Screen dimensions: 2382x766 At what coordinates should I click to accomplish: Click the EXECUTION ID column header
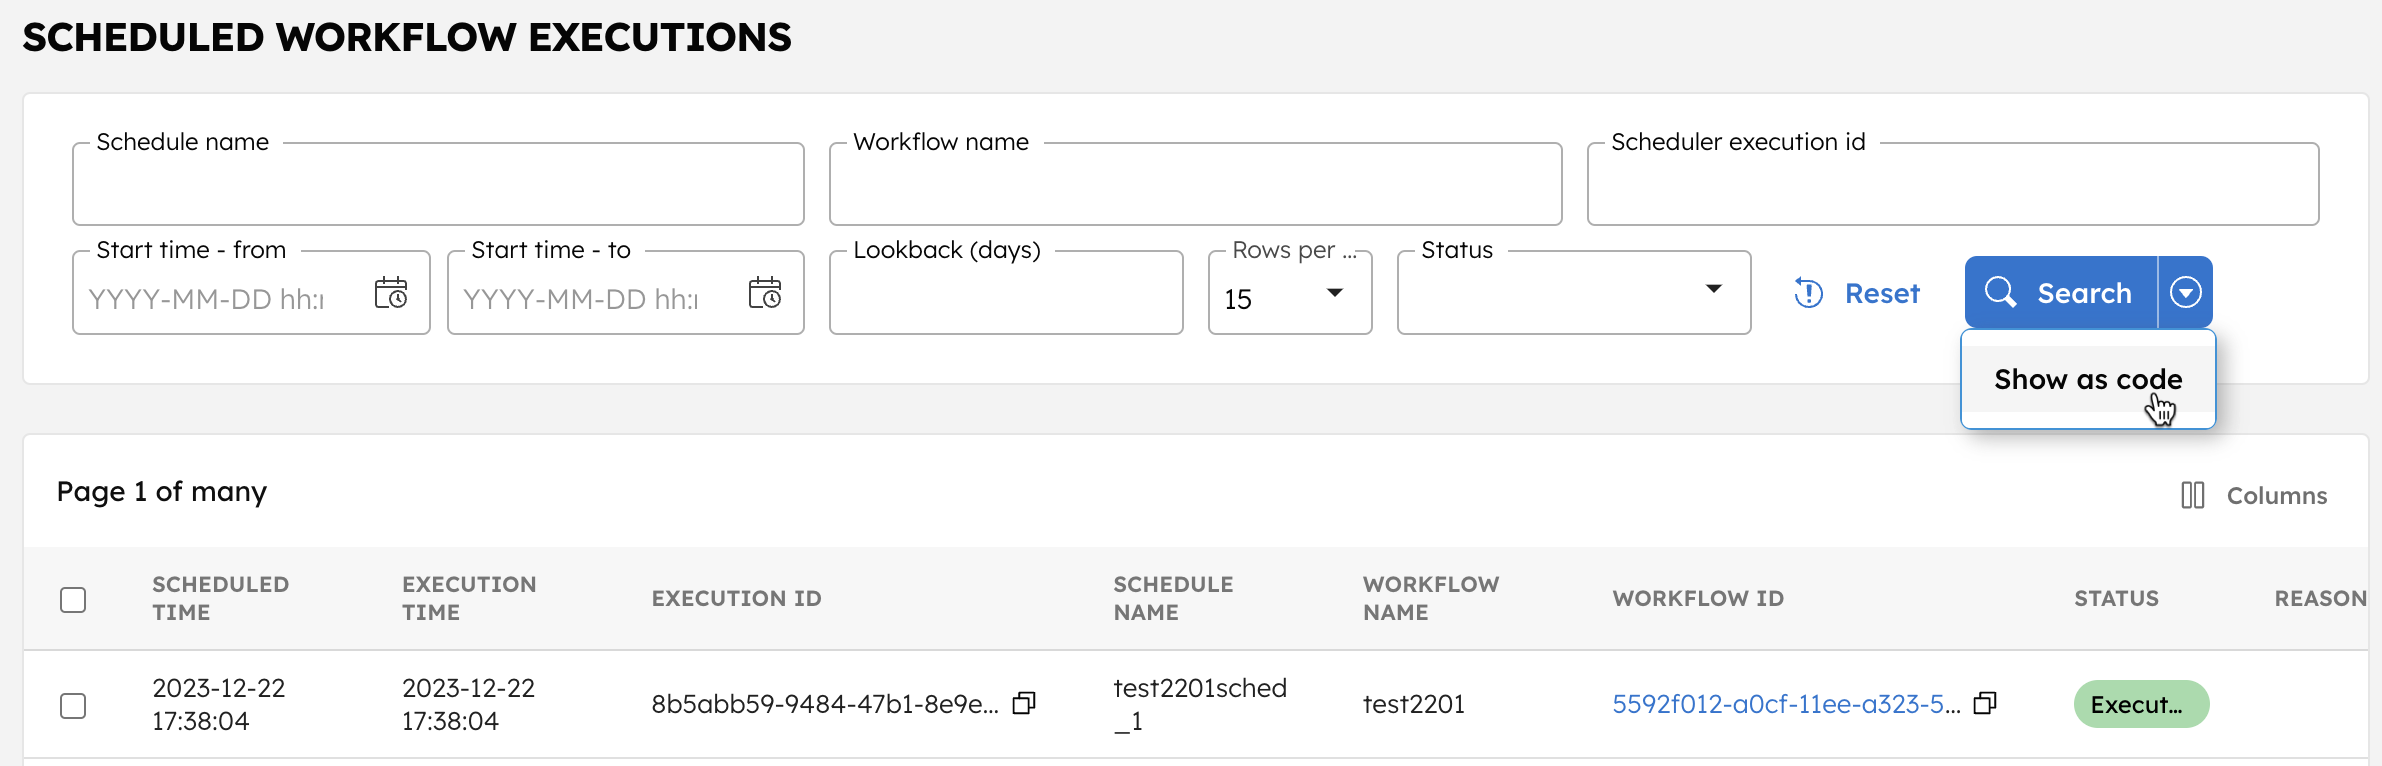coord(737,598)
